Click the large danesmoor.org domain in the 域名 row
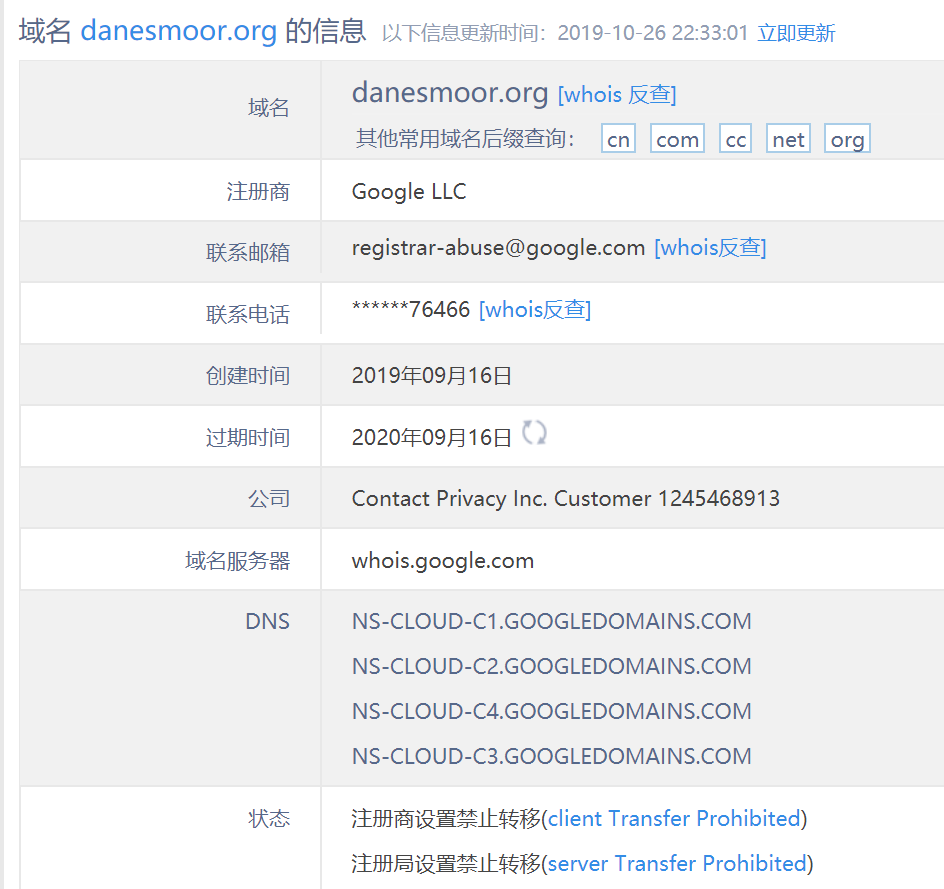944x889 pixels. (x=450, y=93)
